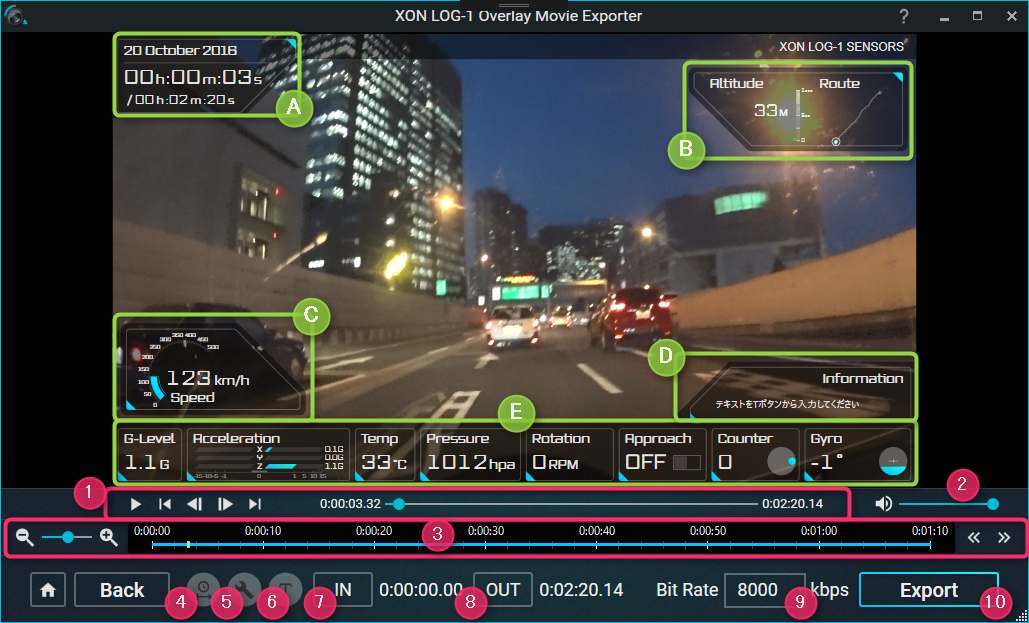Click the Back button
The width and height of the screenshot is (1029, 623).
[x=122, y=590]
